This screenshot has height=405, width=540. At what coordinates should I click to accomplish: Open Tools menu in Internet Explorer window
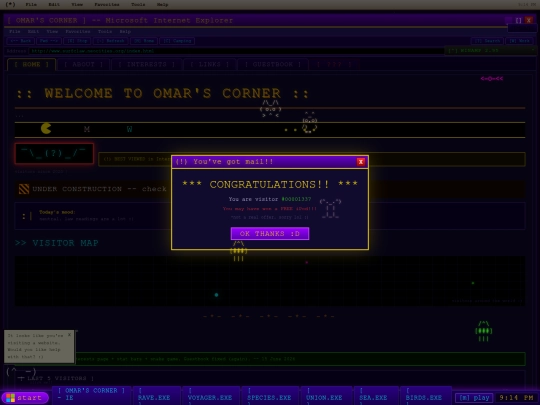(x=105, y=31)
